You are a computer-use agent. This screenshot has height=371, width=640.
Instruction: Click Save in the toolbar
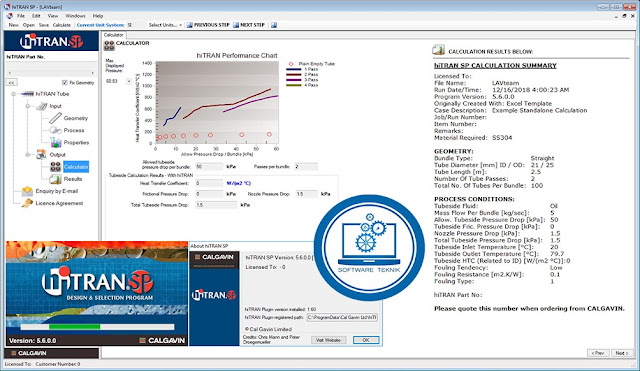pos(44,25)
